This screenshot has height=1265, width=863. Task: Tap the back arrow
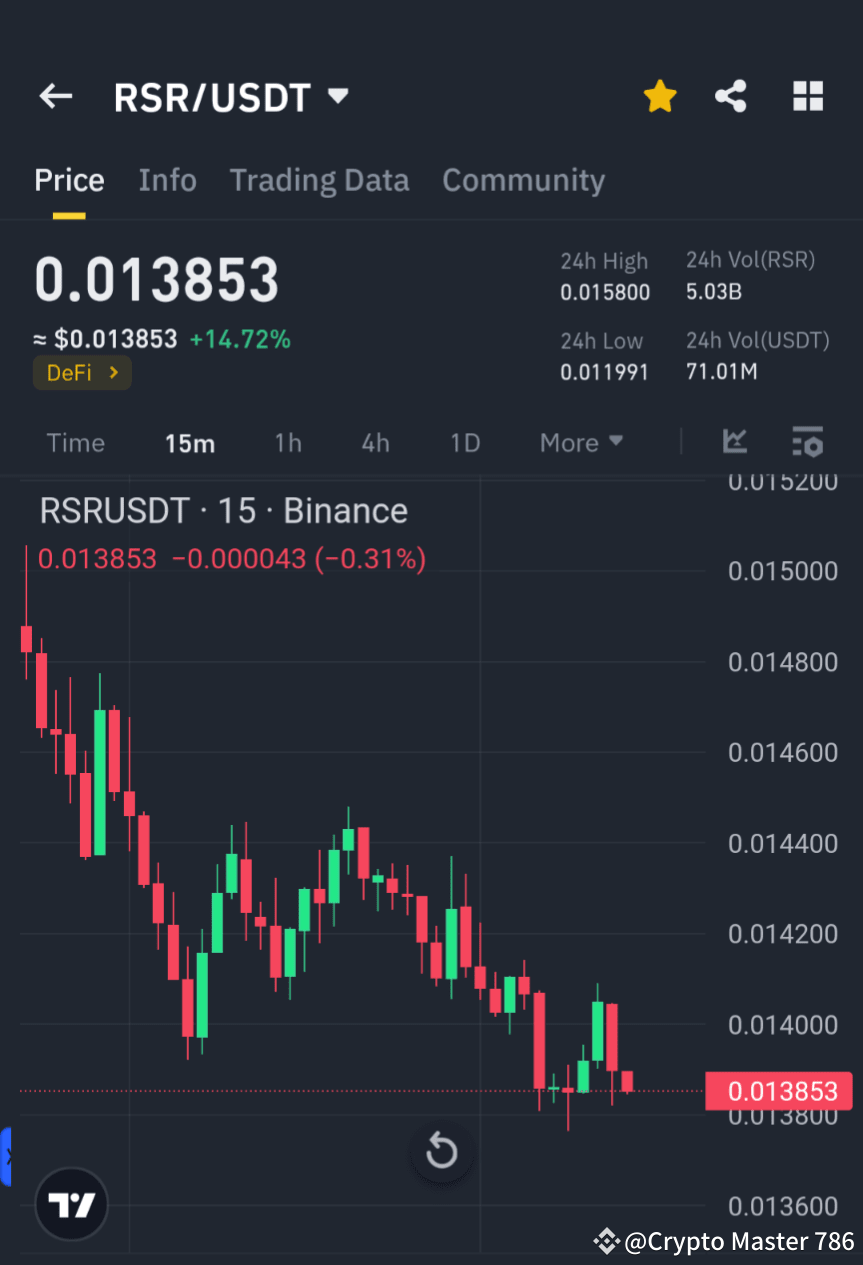[x=55, y=96]
